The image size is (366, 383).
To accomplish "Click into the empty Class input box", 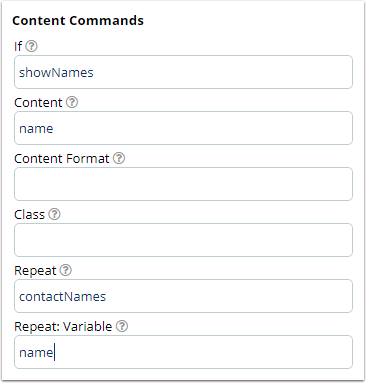I will [x=183, y=240].
